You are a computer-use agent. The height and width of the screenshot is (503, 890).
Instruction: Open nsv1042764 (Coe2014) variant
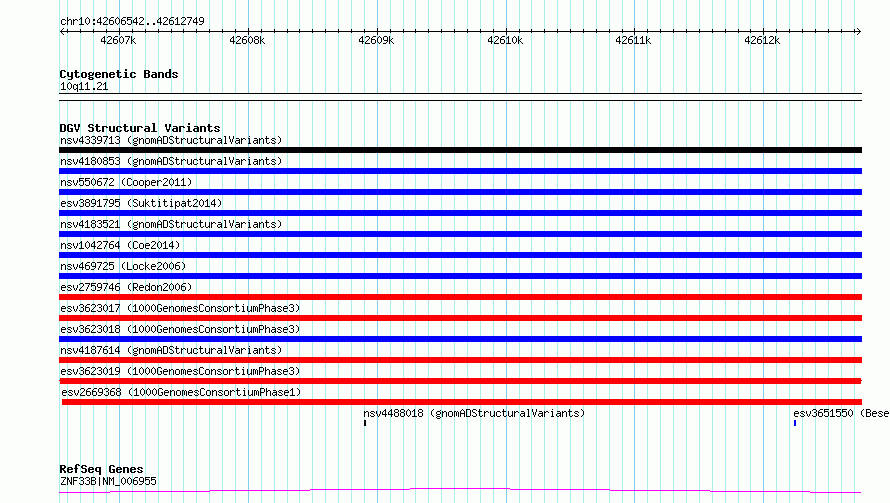click(x=120, y=245)
